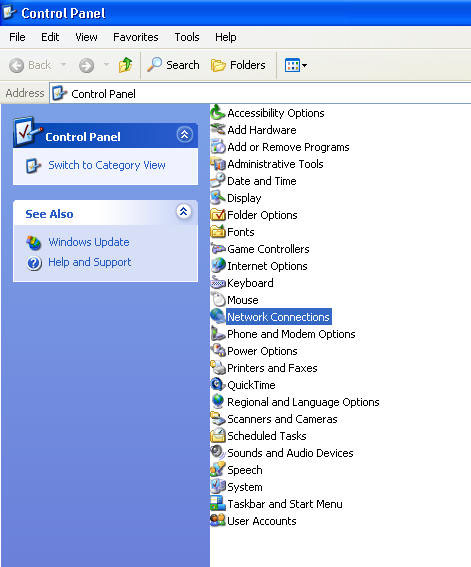Click Switch to Category View link
This screenshot has height=567, width=471.
pos(107,165)
